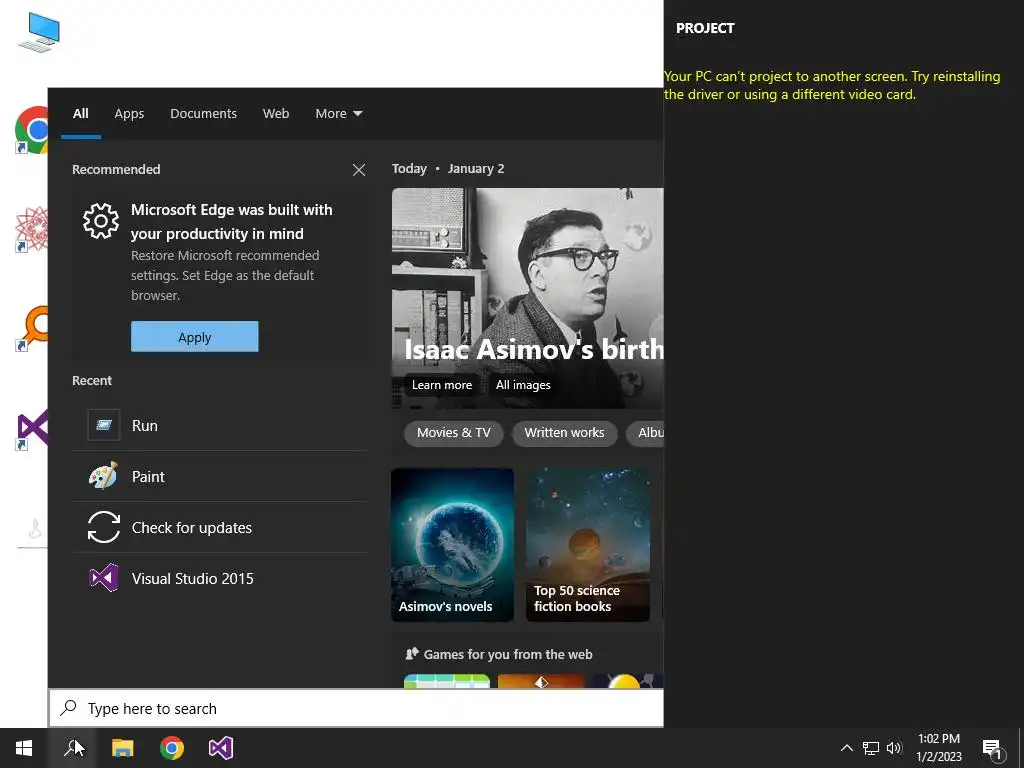
Task: Select the Written works chip
Action: coord(564,433)
